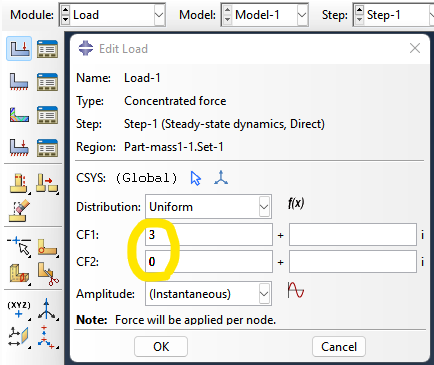Click the create amplitude wave icon
The width and height of the screenshot is (434, 365).
(296, 290)
